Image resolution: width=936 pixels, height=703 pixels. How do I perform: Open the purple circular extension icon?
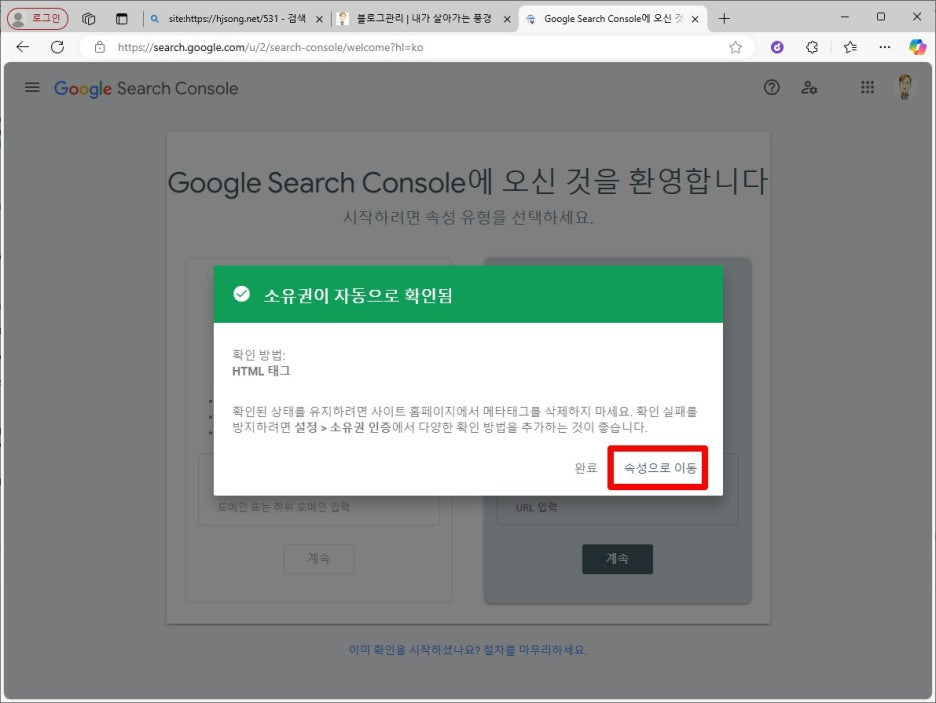777,47
